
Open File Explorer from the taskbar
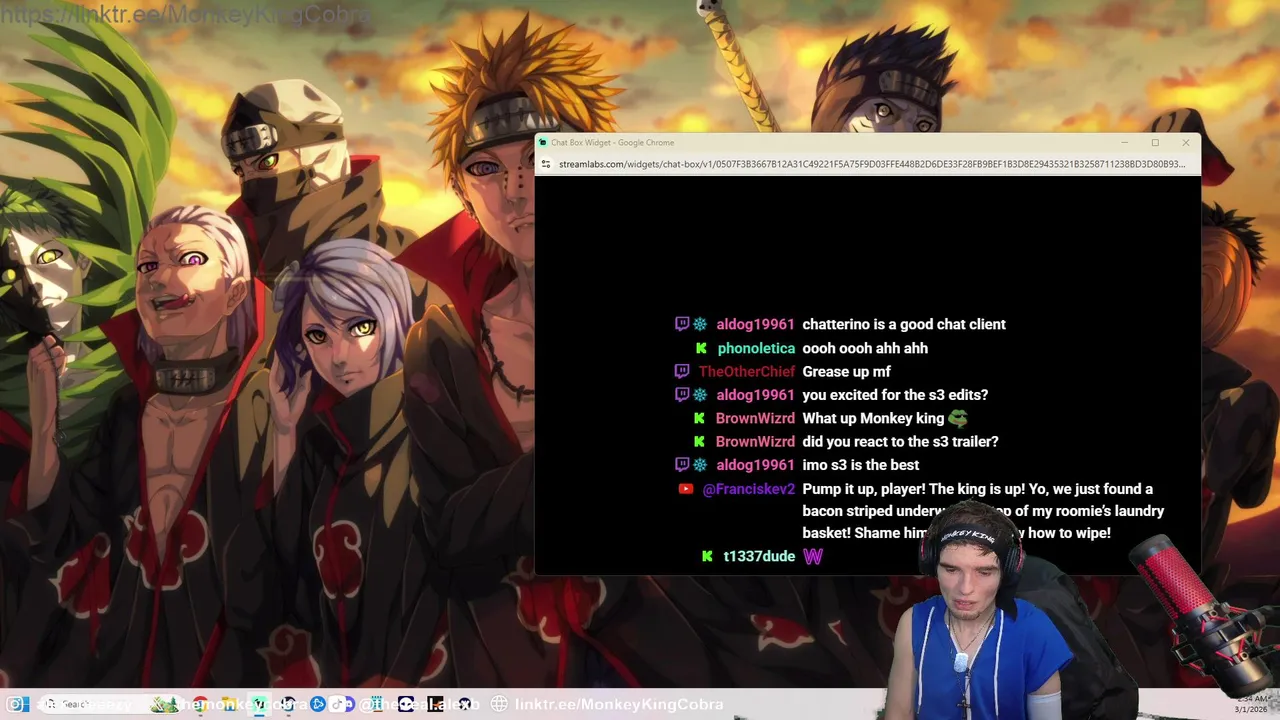228,704
